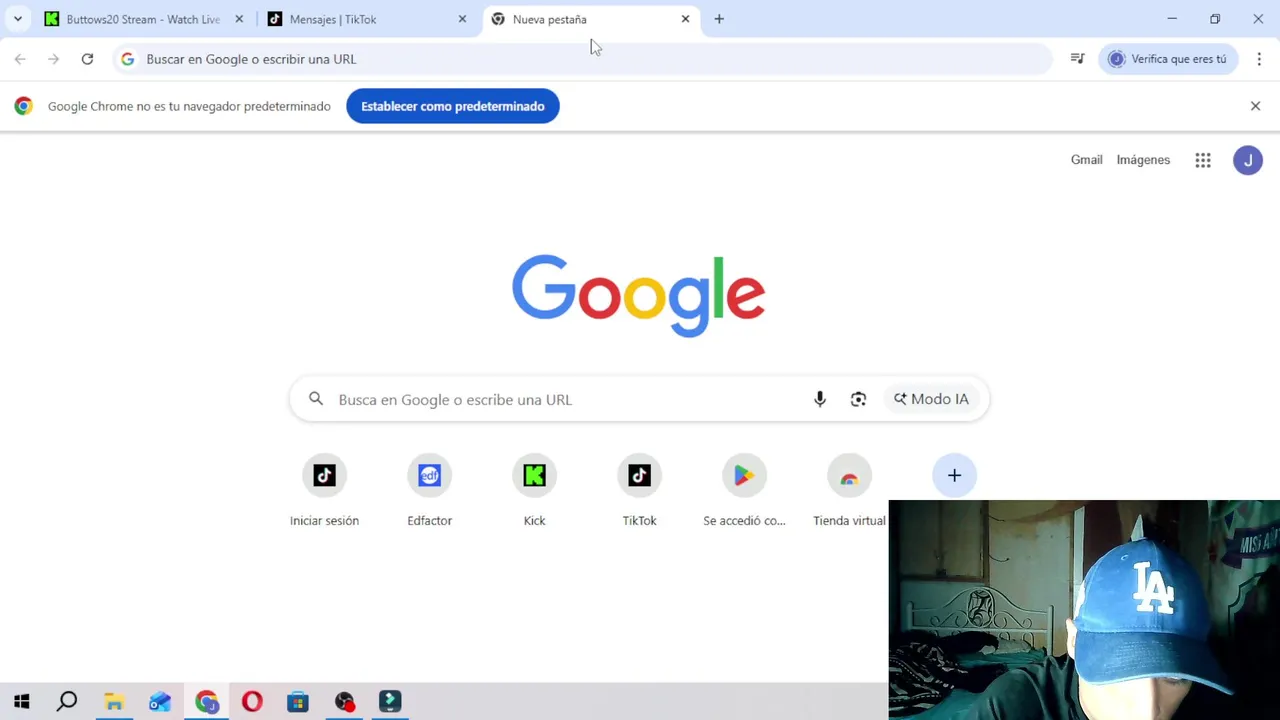The image size is (1280, 720).
Task: Open Outlook from the taskbar
Action: pyautogui.click(x=160, y=702)
